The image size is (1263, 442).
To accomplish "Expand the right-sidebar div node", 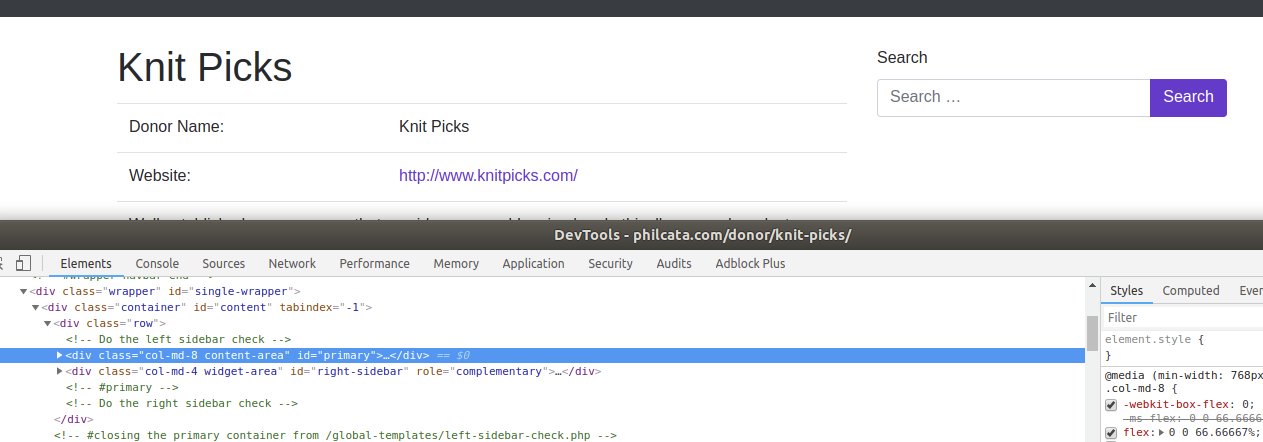I will pyautogui.click(x=60, y=371).
